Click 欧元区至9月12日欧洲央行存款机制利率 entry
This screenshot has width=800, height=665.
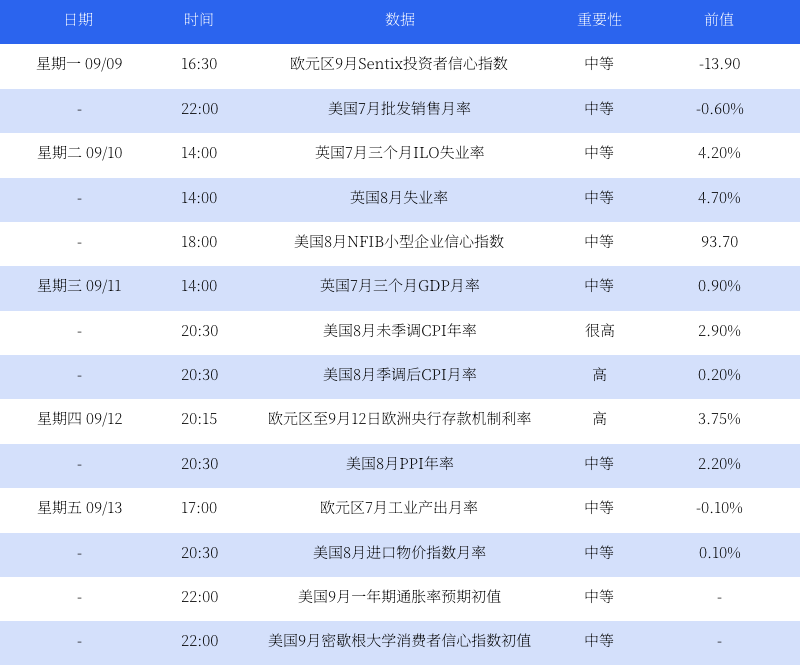coord(399,419)
